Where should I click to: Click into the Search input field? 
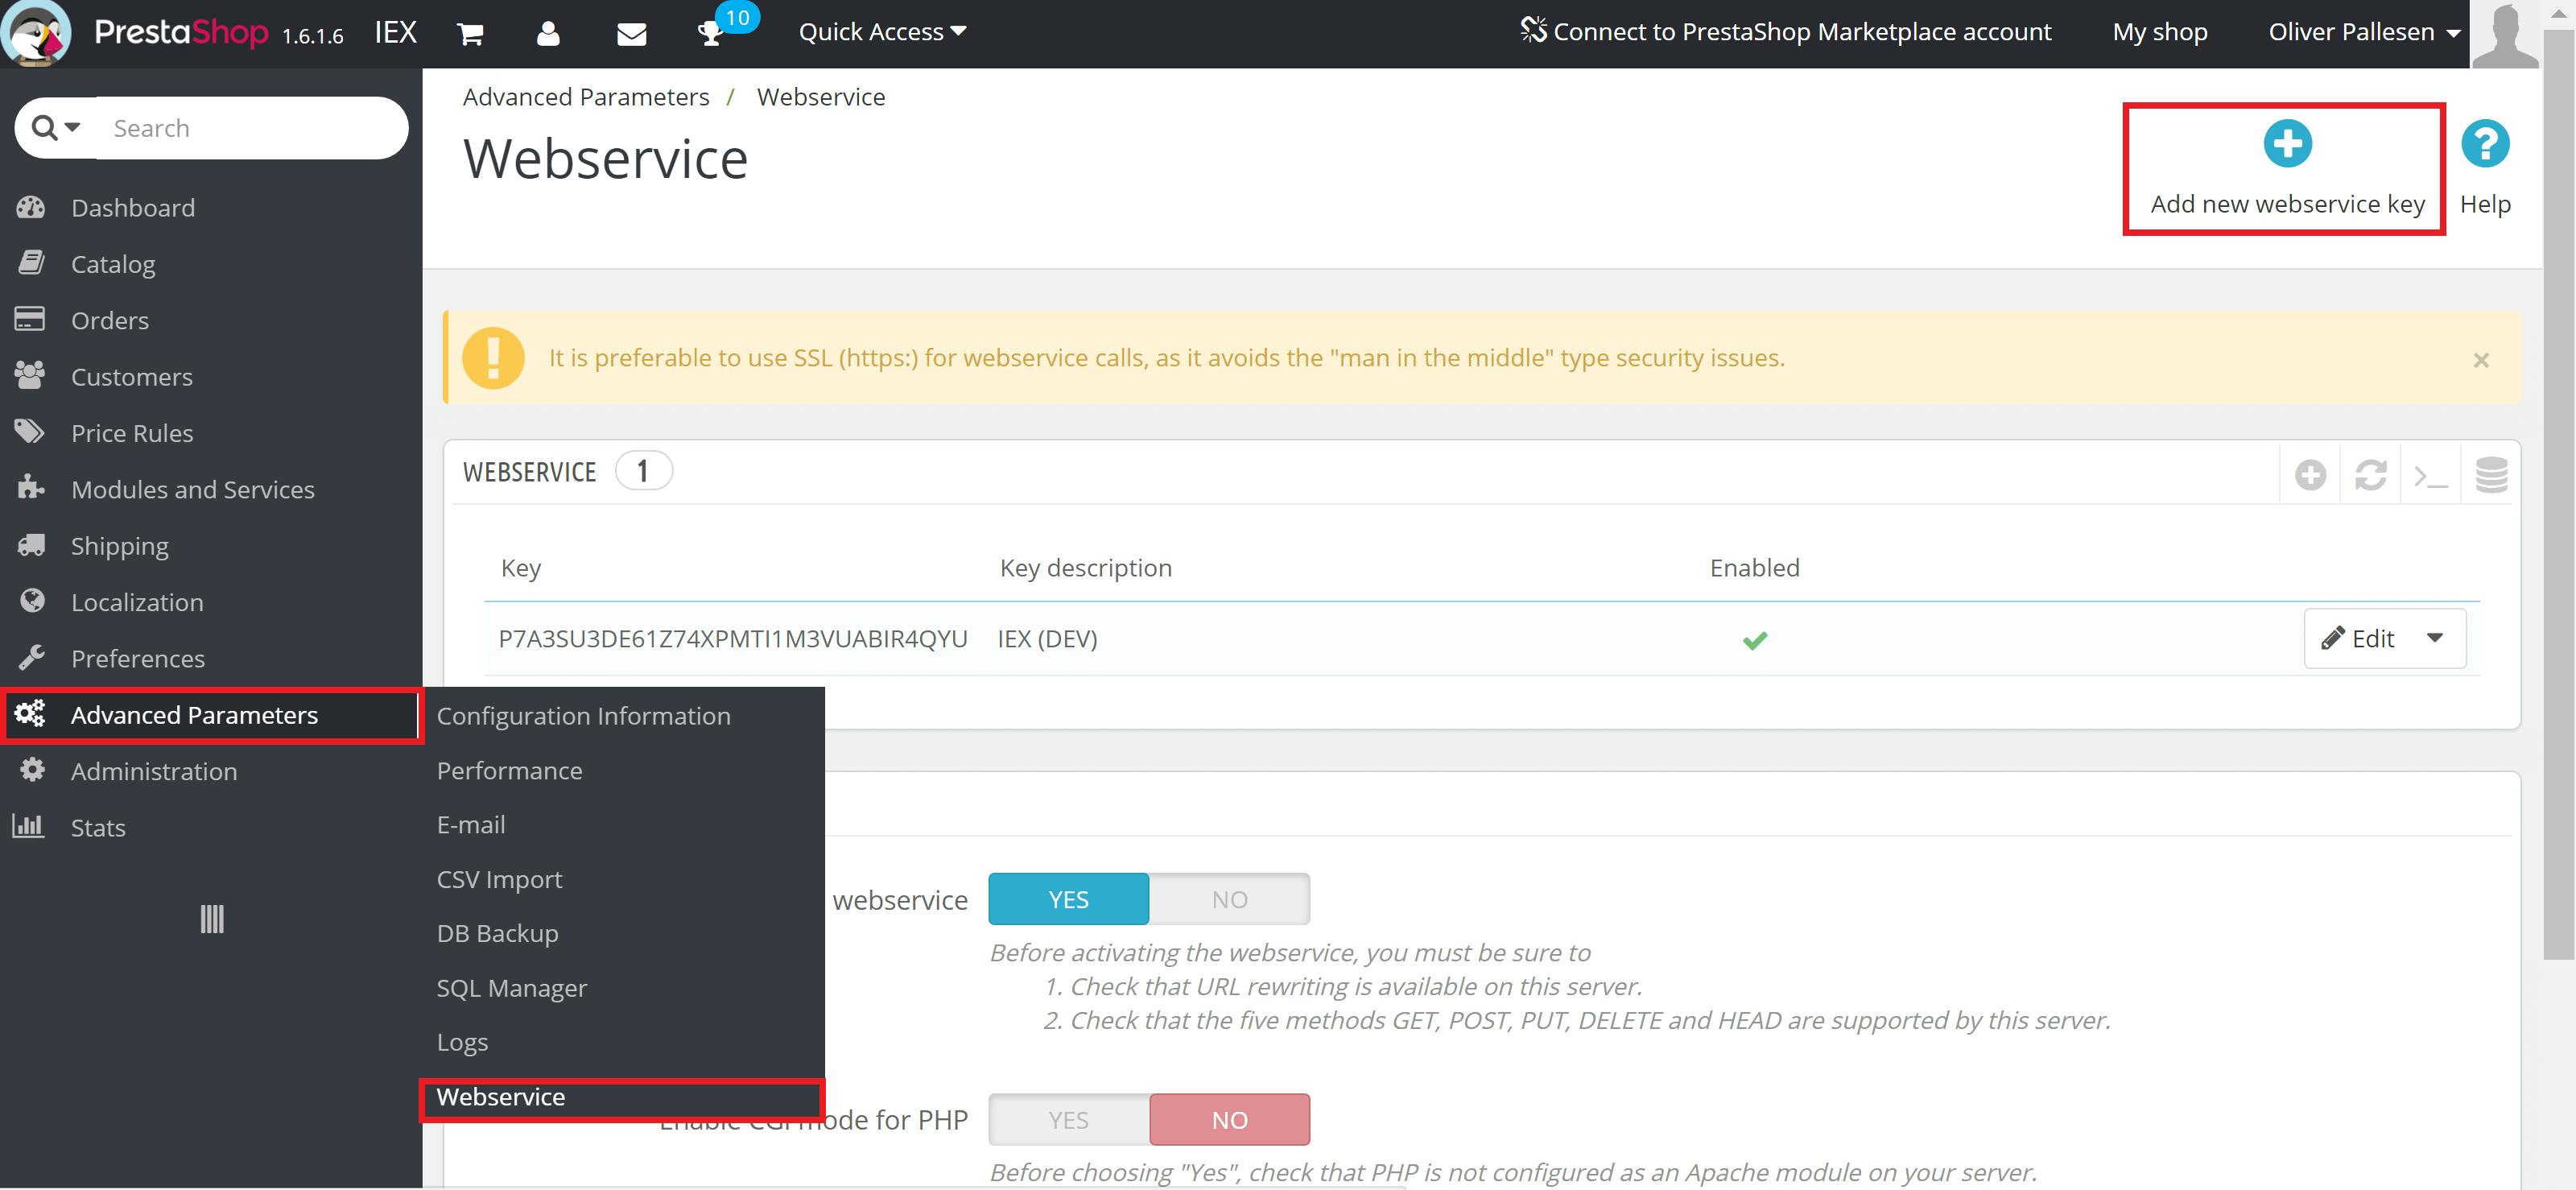coord(250,128)
